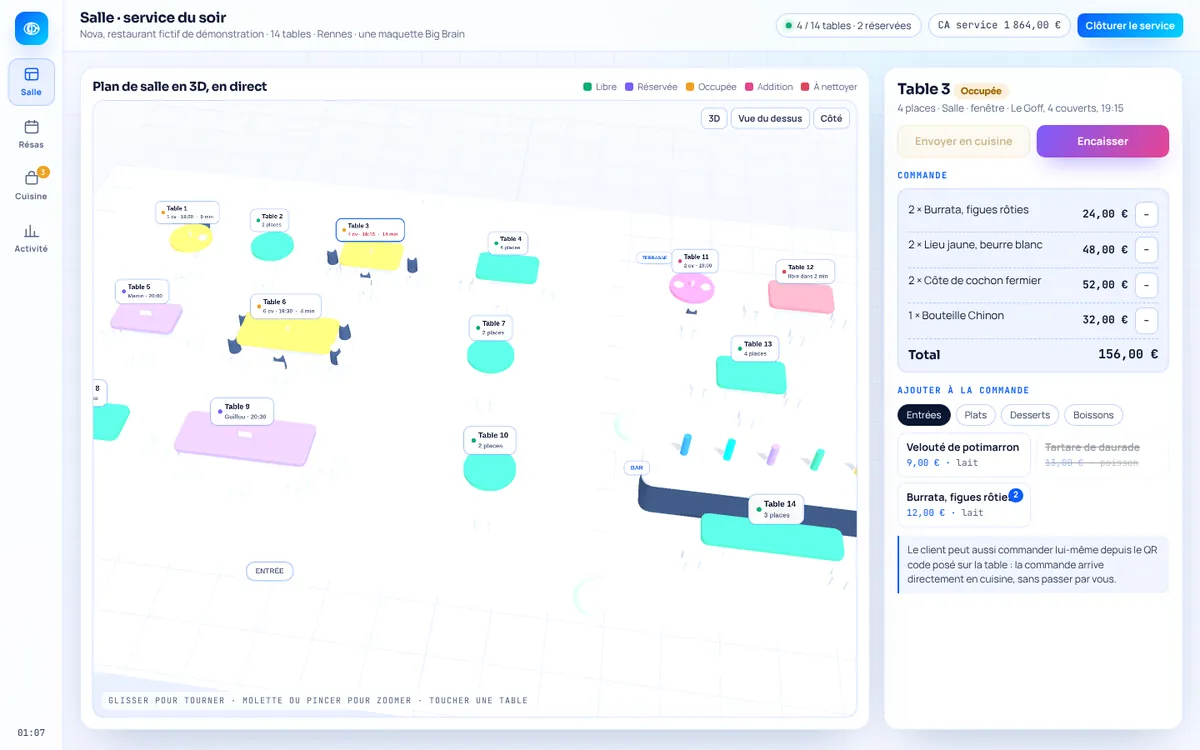
Task: Switch to Vue du dessus view
Action: coord(770,118)
